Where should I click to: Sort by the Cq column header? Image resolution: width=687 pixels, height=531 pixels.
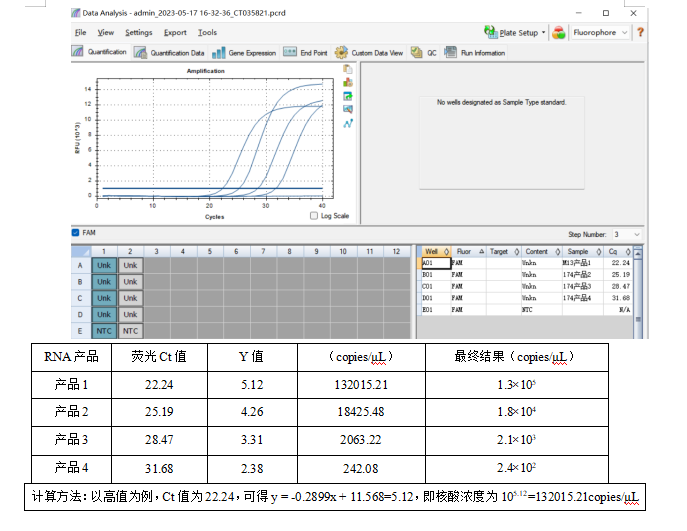(x=618, y=251)
